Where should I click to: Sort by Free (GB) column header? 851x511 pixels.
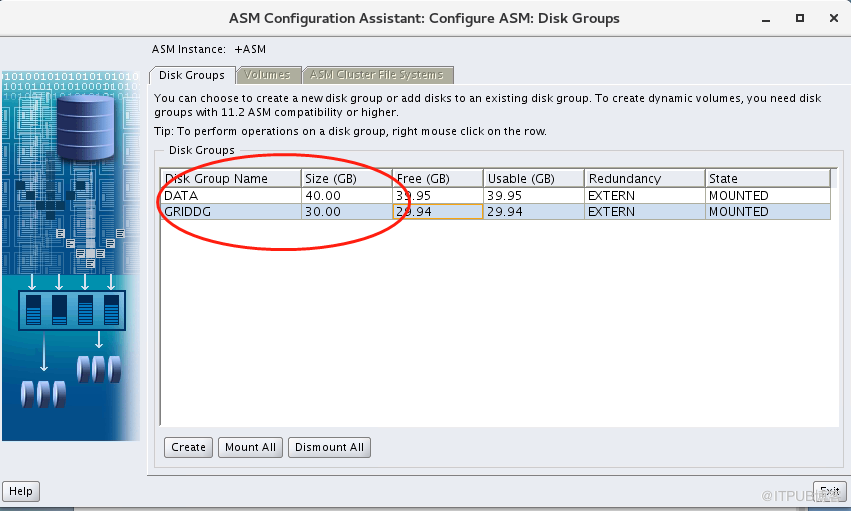pos(437,178)
